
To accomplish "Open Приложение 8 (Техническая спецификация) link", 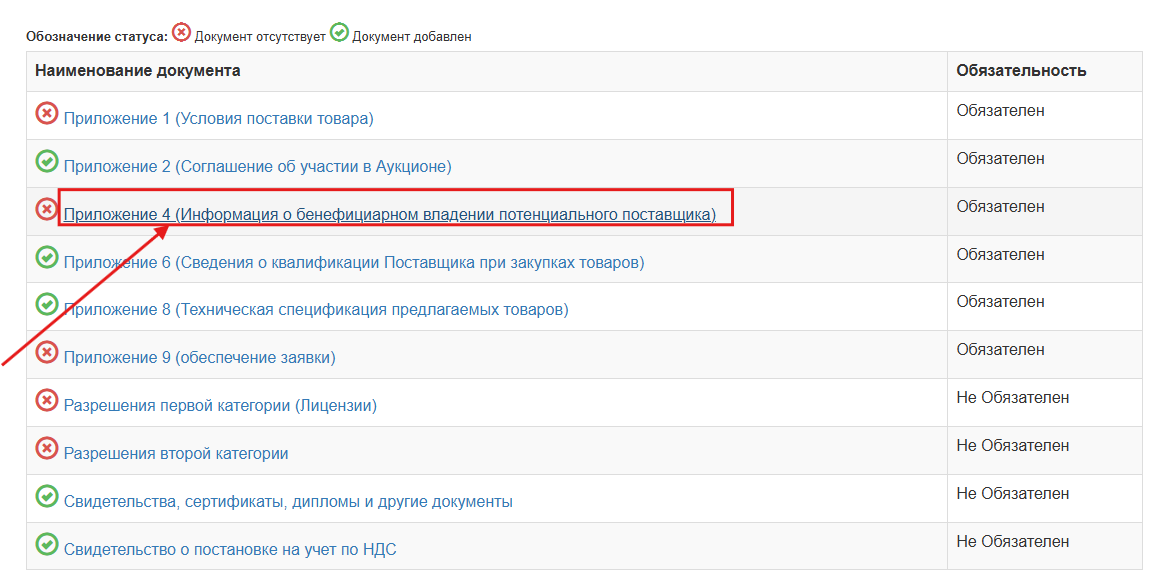I will point(316,310).
